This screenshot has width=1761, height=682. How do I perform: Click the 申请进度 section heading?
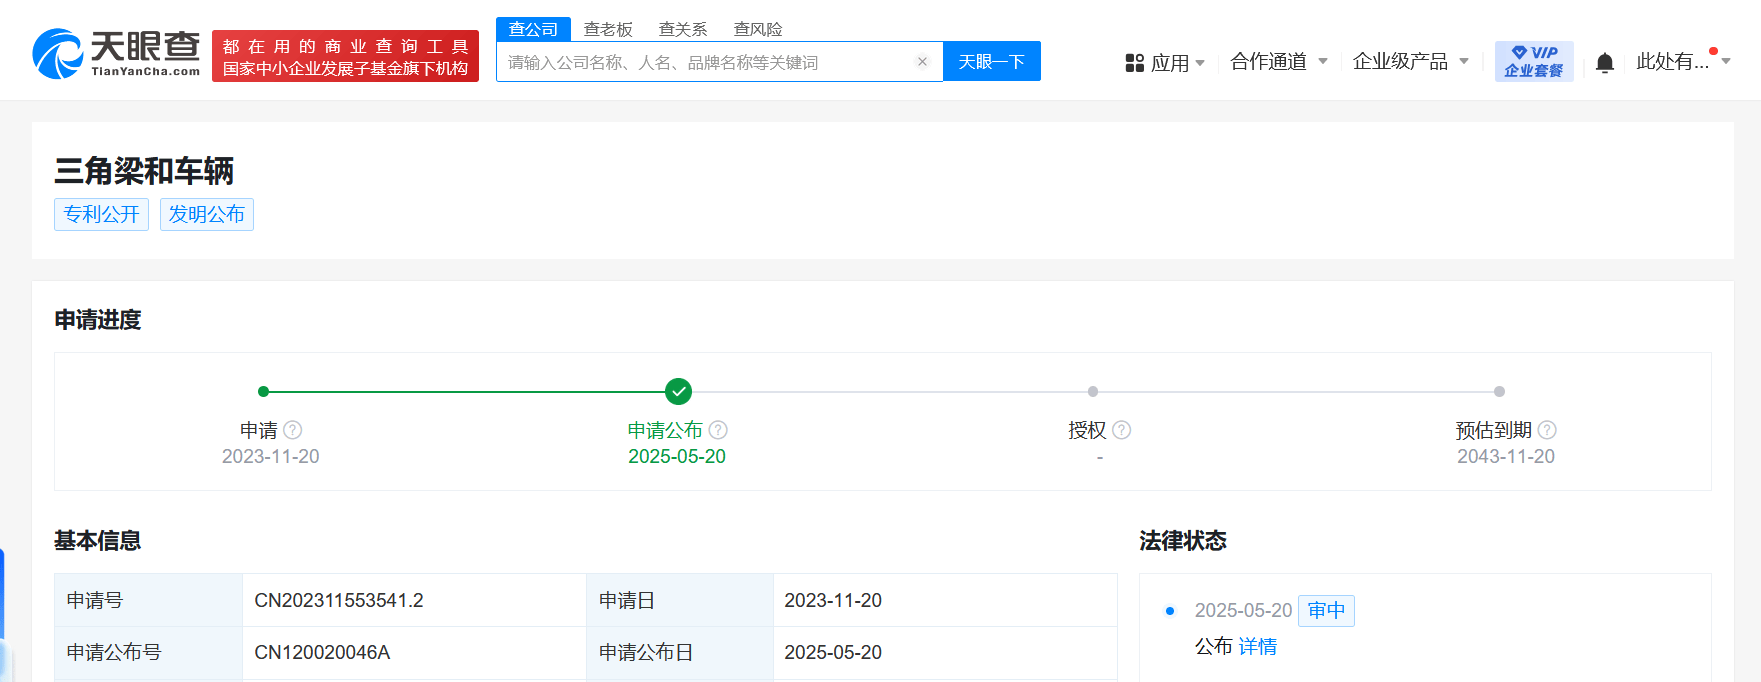tap(98, 320)
